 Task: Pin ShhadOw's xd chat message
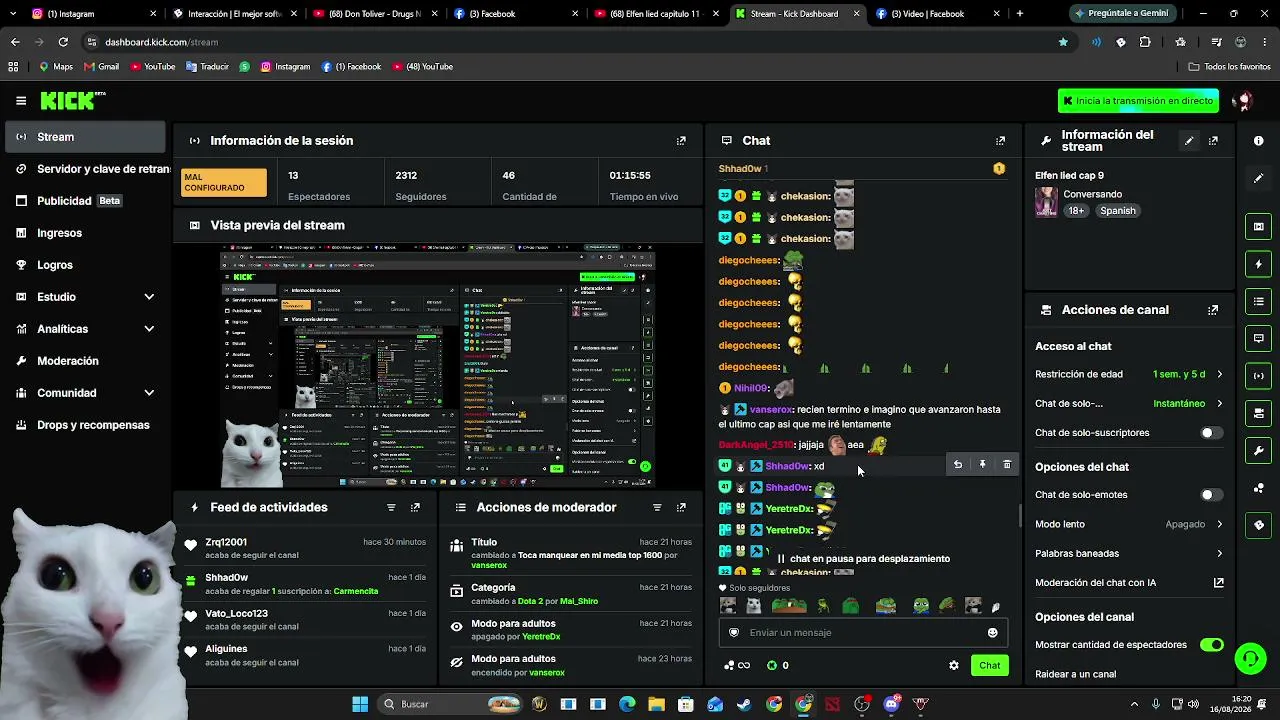click(x=982, y=465)
